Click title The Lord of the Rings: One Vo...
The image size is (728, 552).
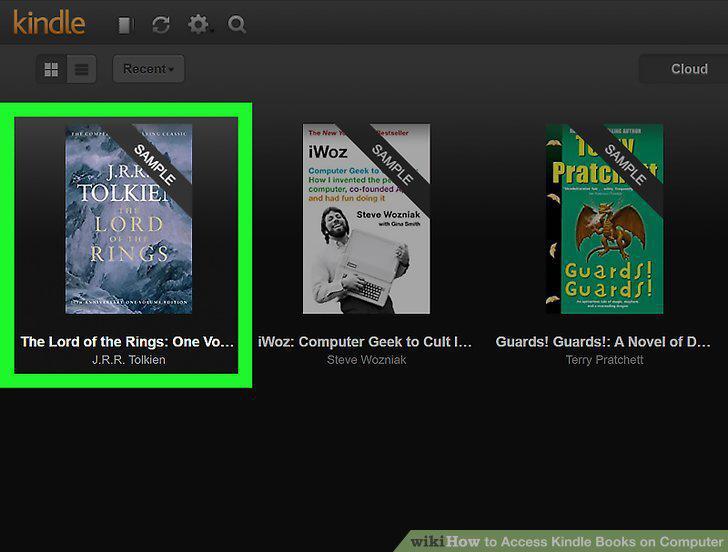tap(127, 342)
